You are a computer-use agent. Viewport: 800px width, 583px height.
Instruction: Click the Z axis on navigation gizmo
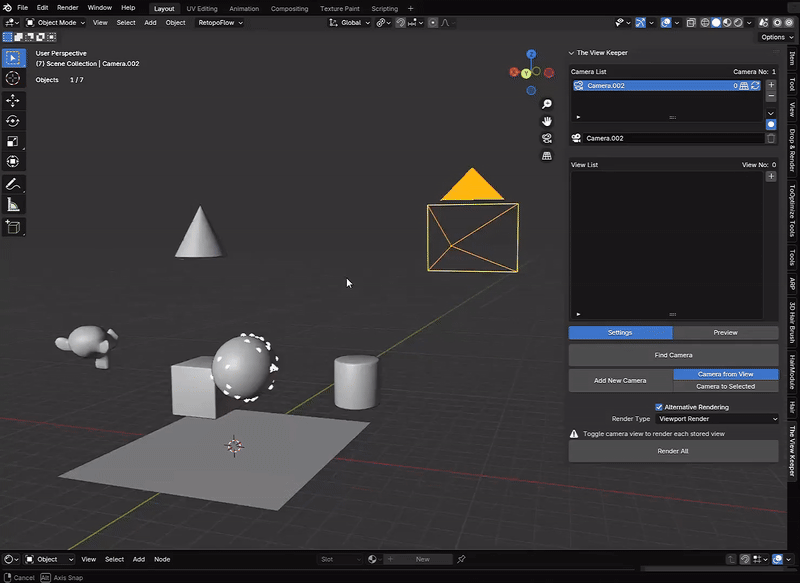coord(531,54)
